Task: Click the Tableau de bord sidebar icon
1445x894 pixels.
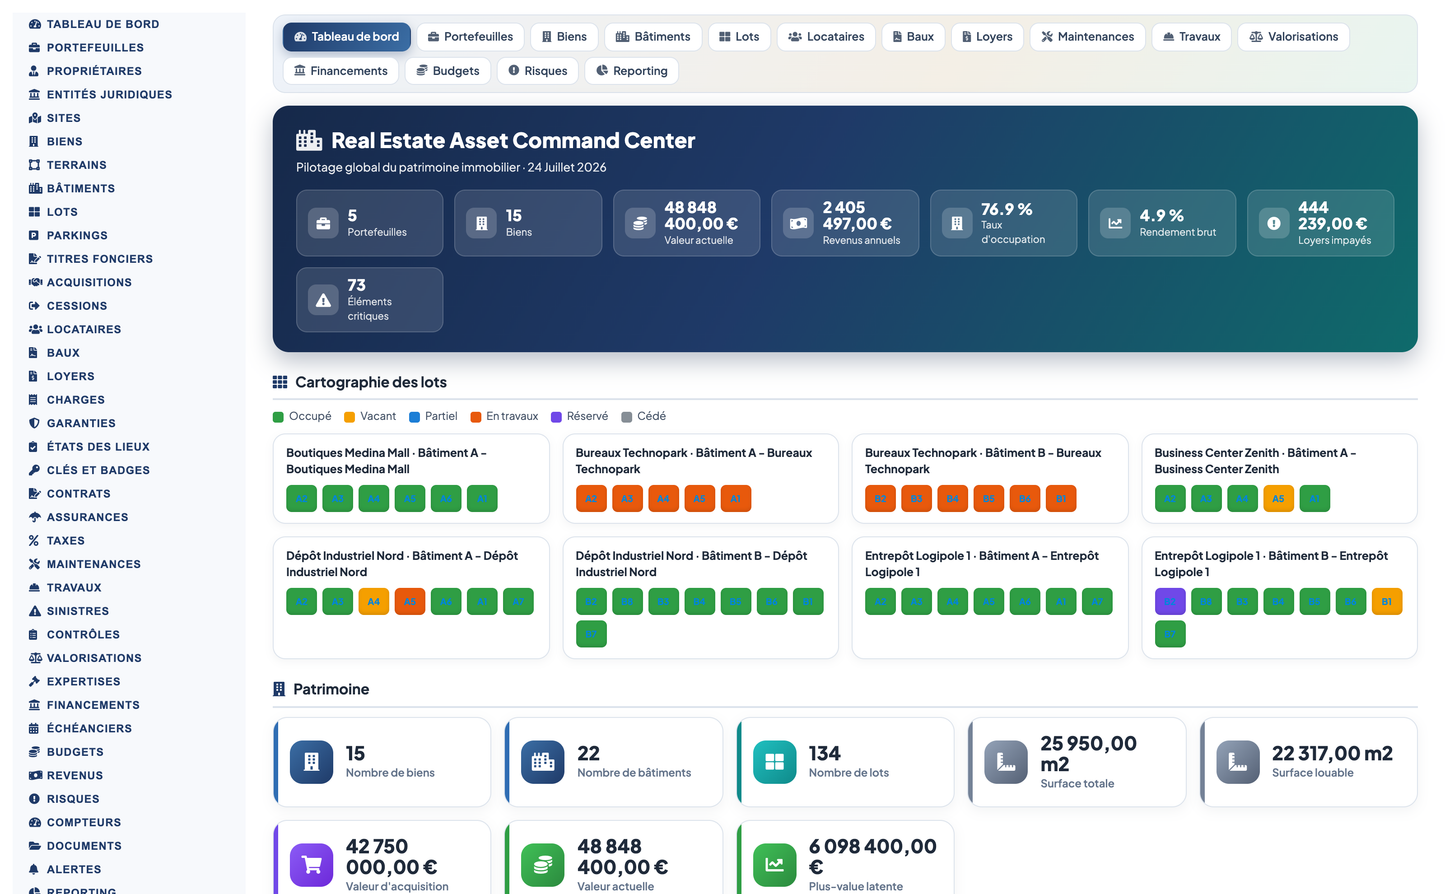Action: [x=35, y=24]
